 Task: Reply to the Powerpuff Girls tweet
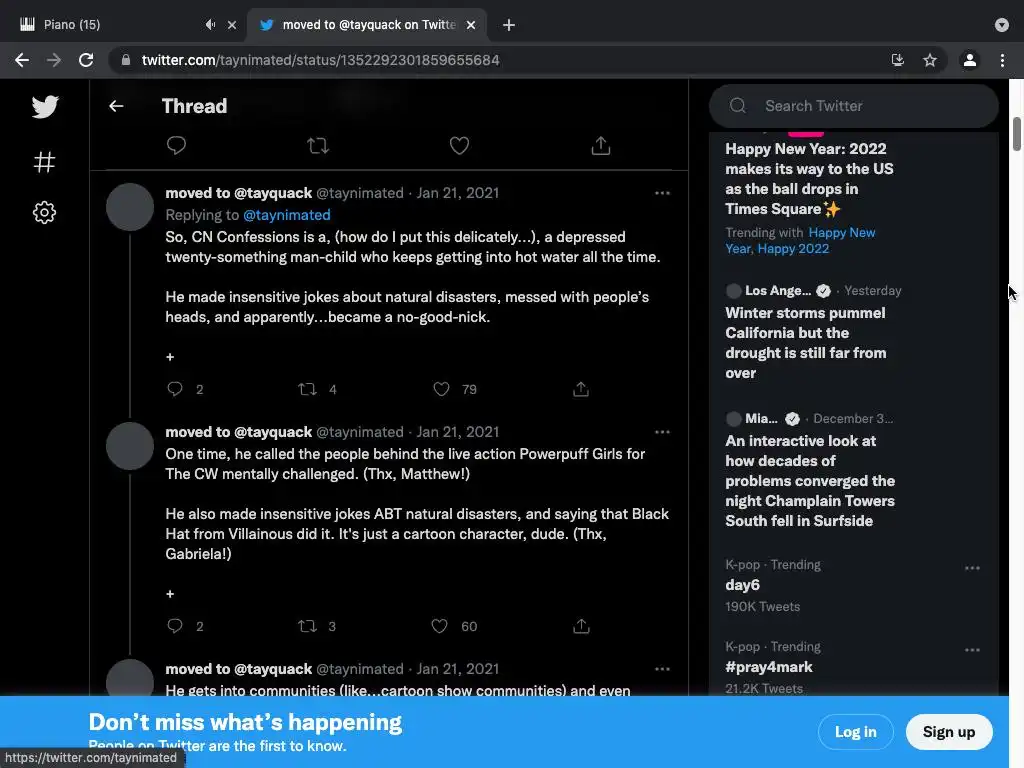coord(175,626)
